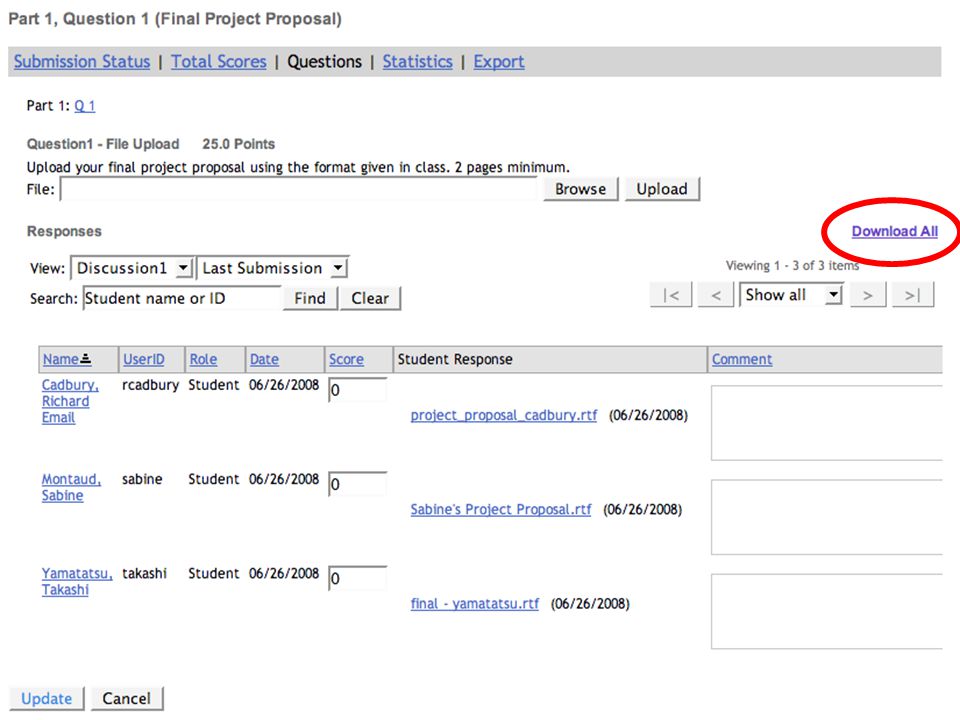Open the Last Submission dropdown
The height and width of the screenshot is (720, 960).
(x=273, y=268)
